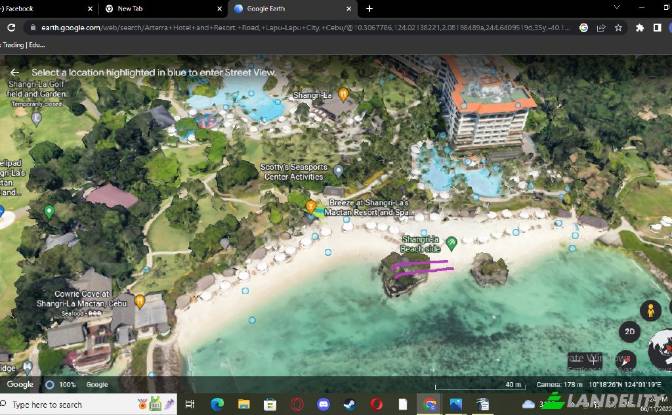
Task: Open a new browser tab with plus button
Action: [369, 8]
